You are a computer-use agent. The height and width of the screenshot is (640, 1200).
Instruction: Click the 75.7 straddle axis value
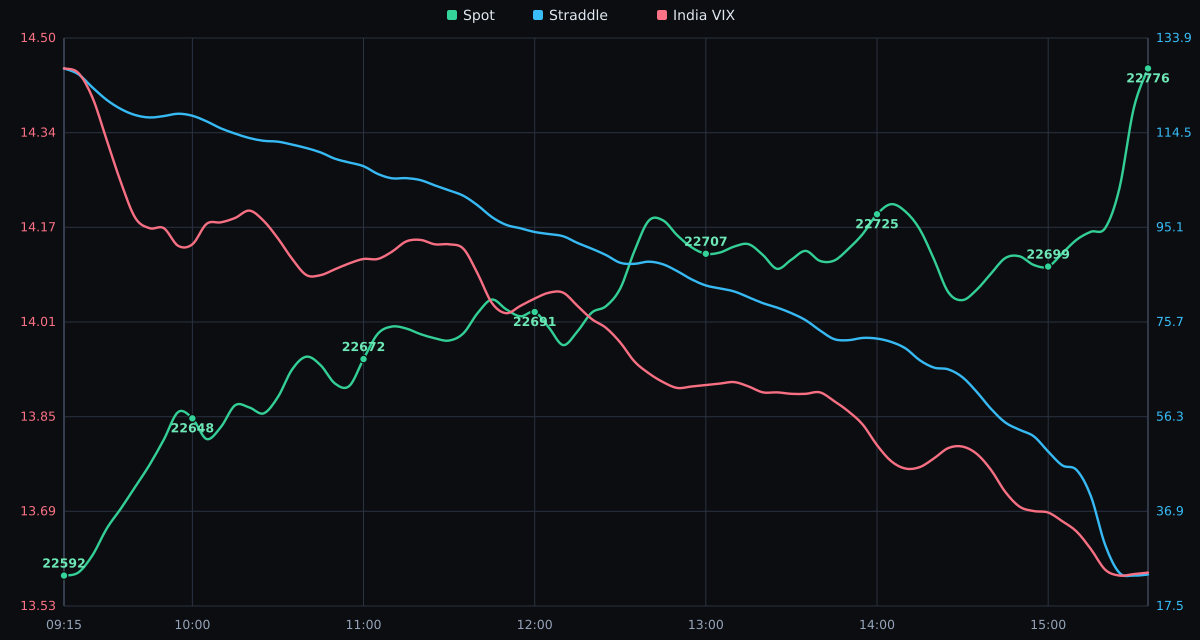coord(1170,322)
